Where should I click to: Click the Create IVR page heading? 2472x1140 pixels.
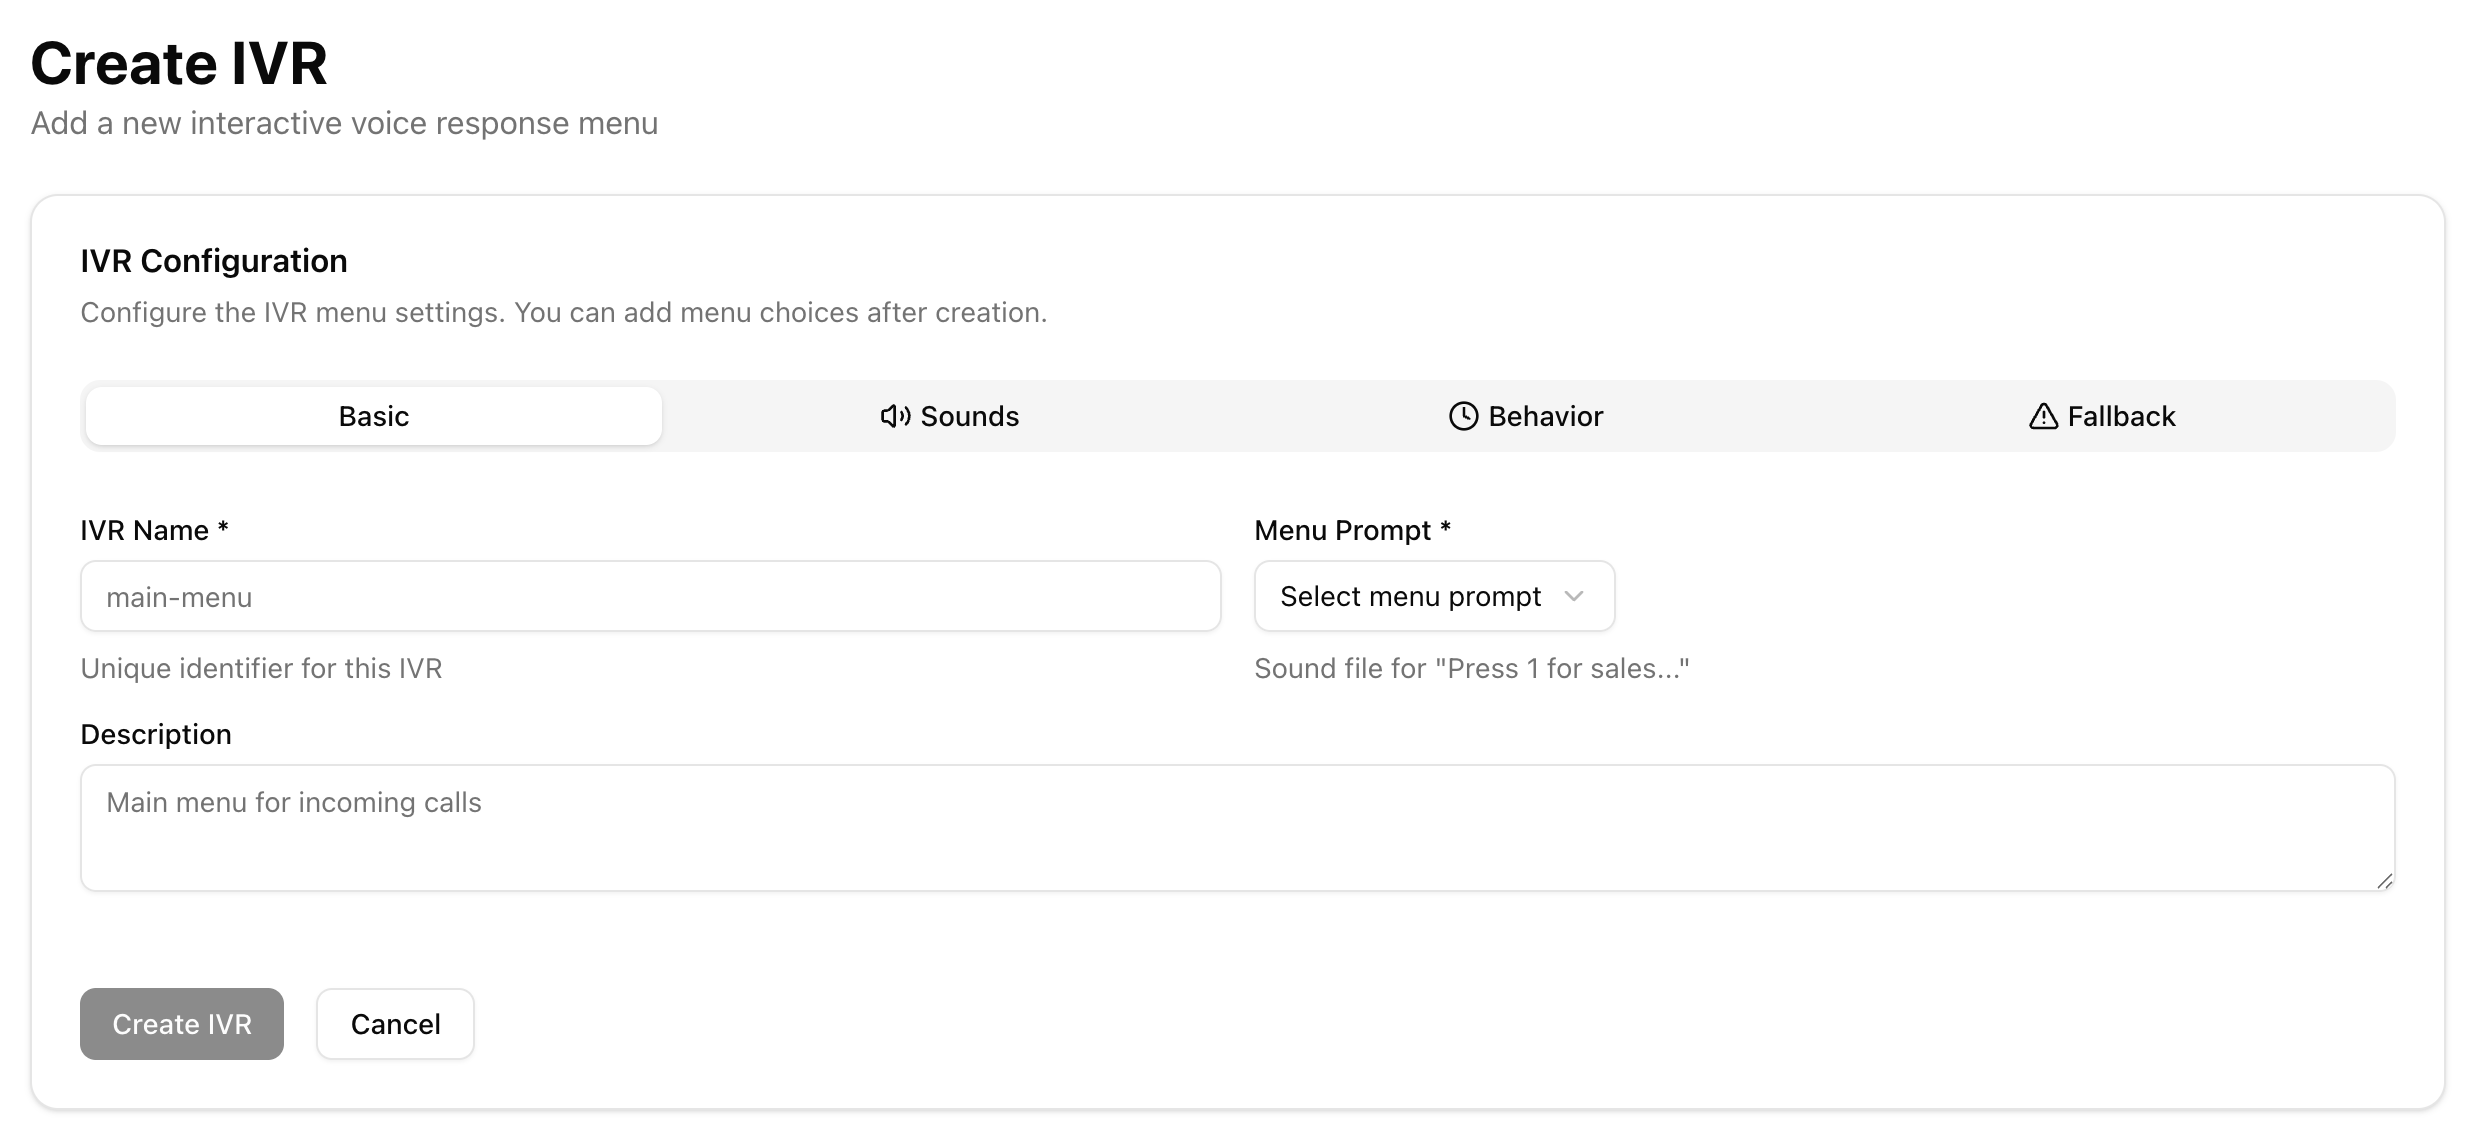click(x=179, y=62)
